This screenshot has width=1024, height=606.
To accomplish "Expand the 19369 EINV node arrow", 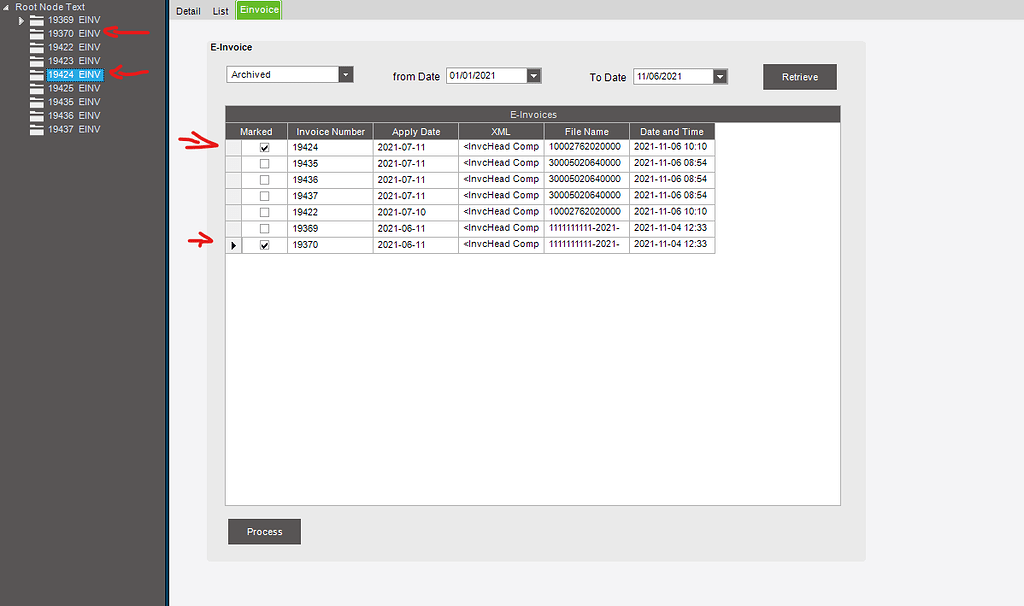I will coord(21,21).
